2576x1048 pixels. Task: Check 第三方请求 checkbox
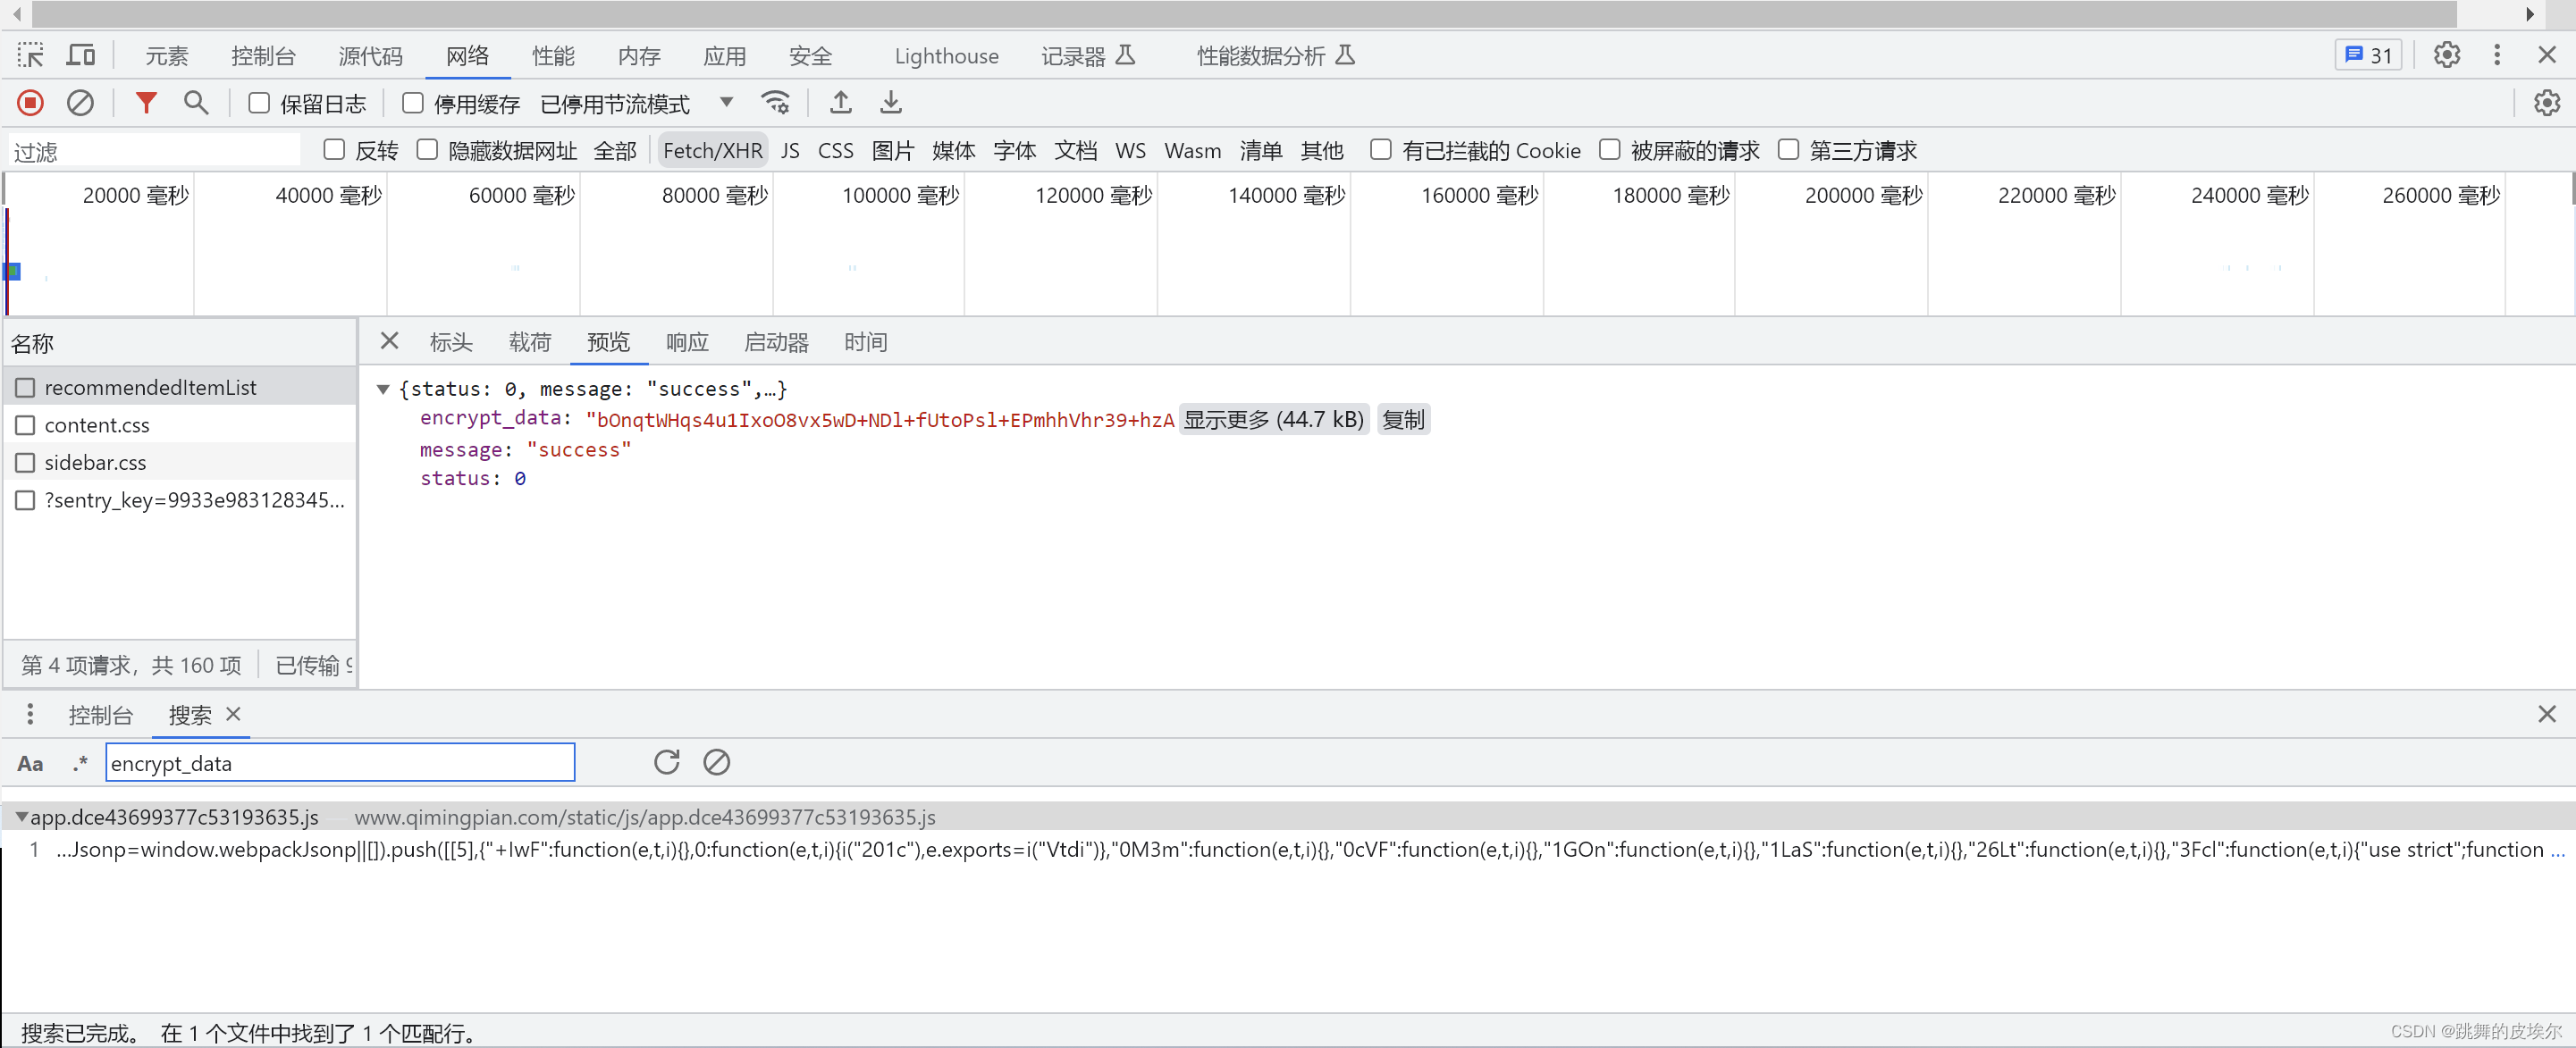coord(1788,150)
